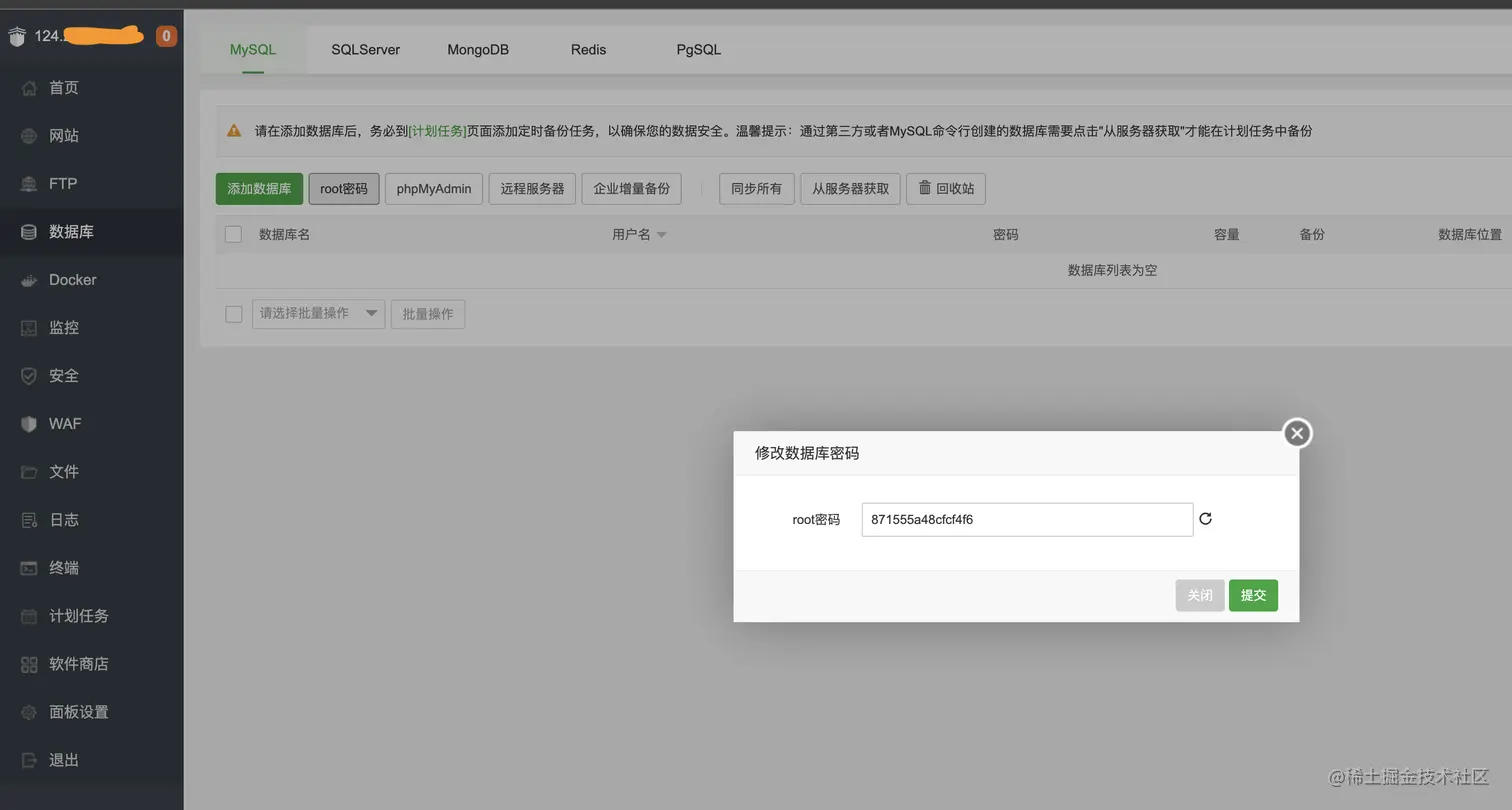Image resolution: width=1512 pixels, height=810 pixels.
Task: Click the 远程服务器 button
Action: (532, 189)
